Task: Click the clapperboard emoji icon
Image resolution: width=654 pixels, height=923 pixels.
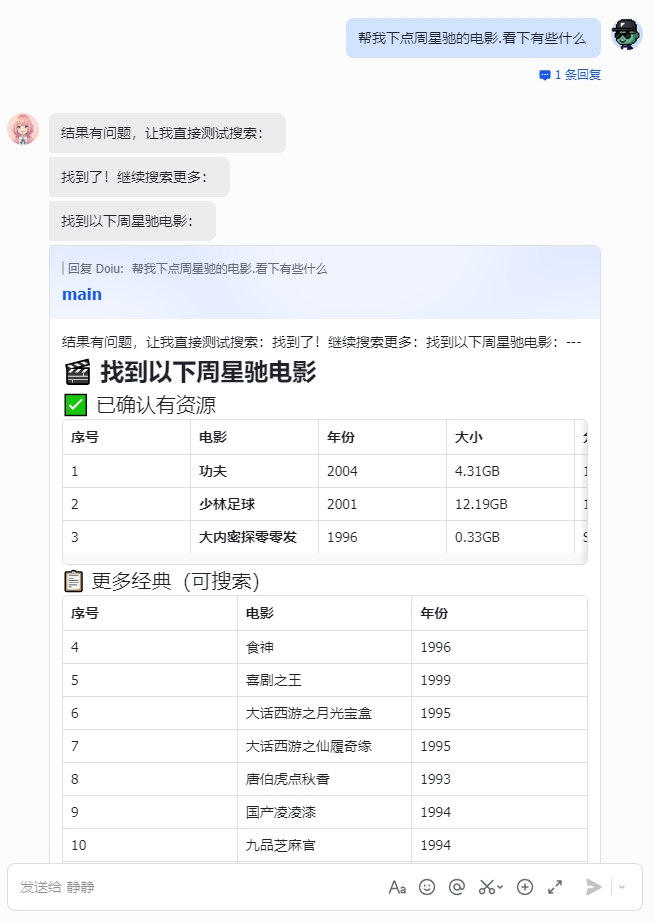Action: point(77,372)
